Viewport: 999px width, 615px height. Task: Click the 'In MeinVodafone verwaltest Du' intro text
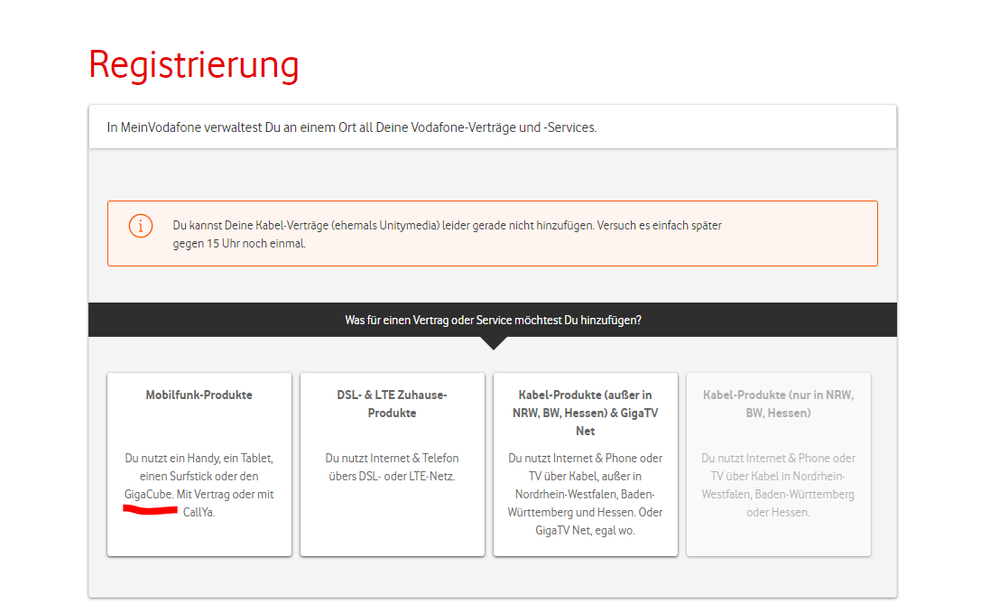(352, 127)
